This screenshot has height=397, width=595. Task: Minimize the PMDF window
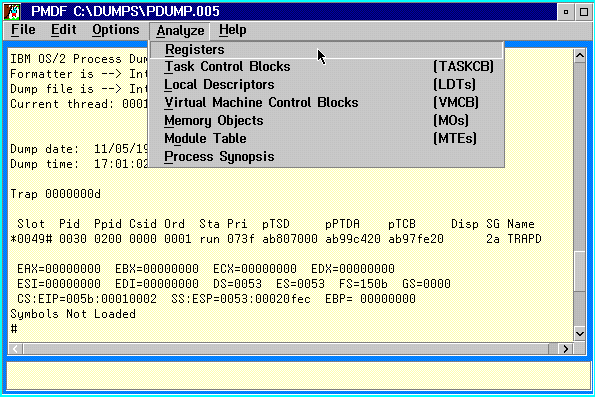tap(566, 12)
